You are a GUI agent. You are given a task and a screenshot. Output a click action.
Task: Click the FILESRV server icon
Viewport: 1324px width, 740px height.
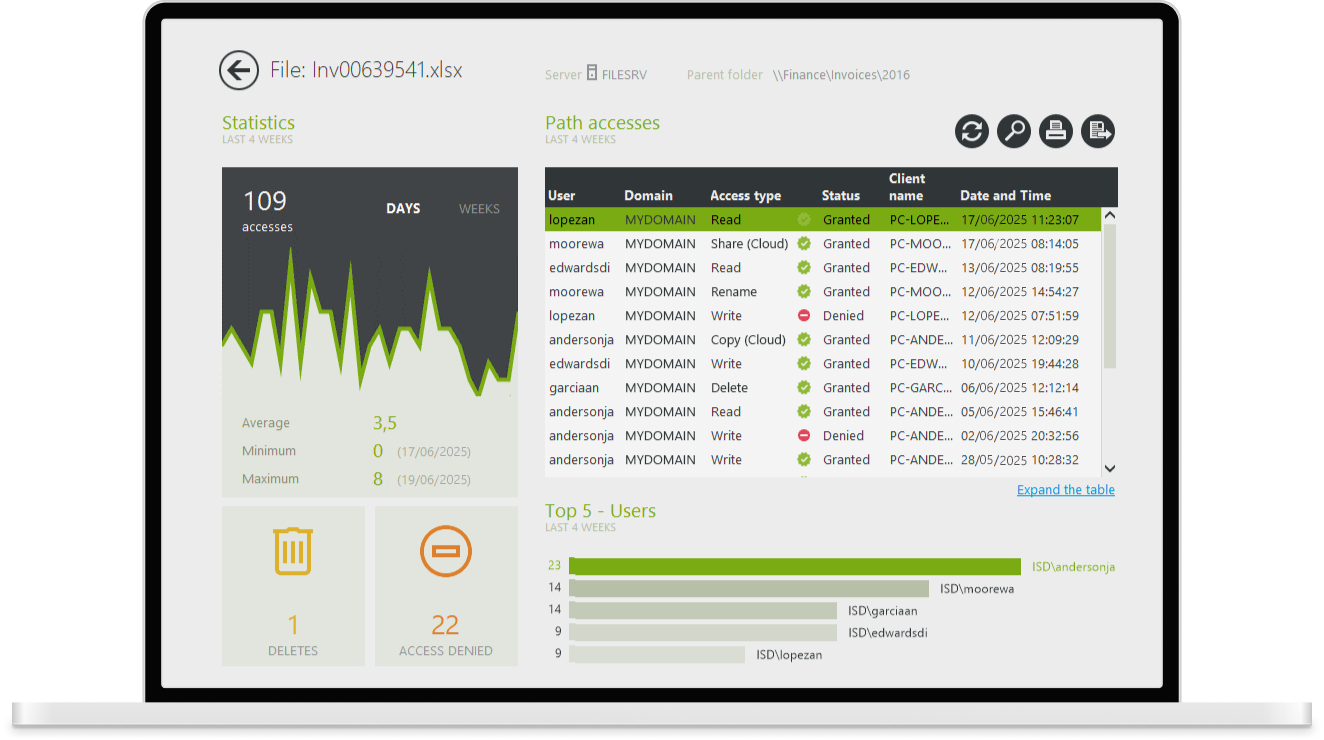pos(592,73)
